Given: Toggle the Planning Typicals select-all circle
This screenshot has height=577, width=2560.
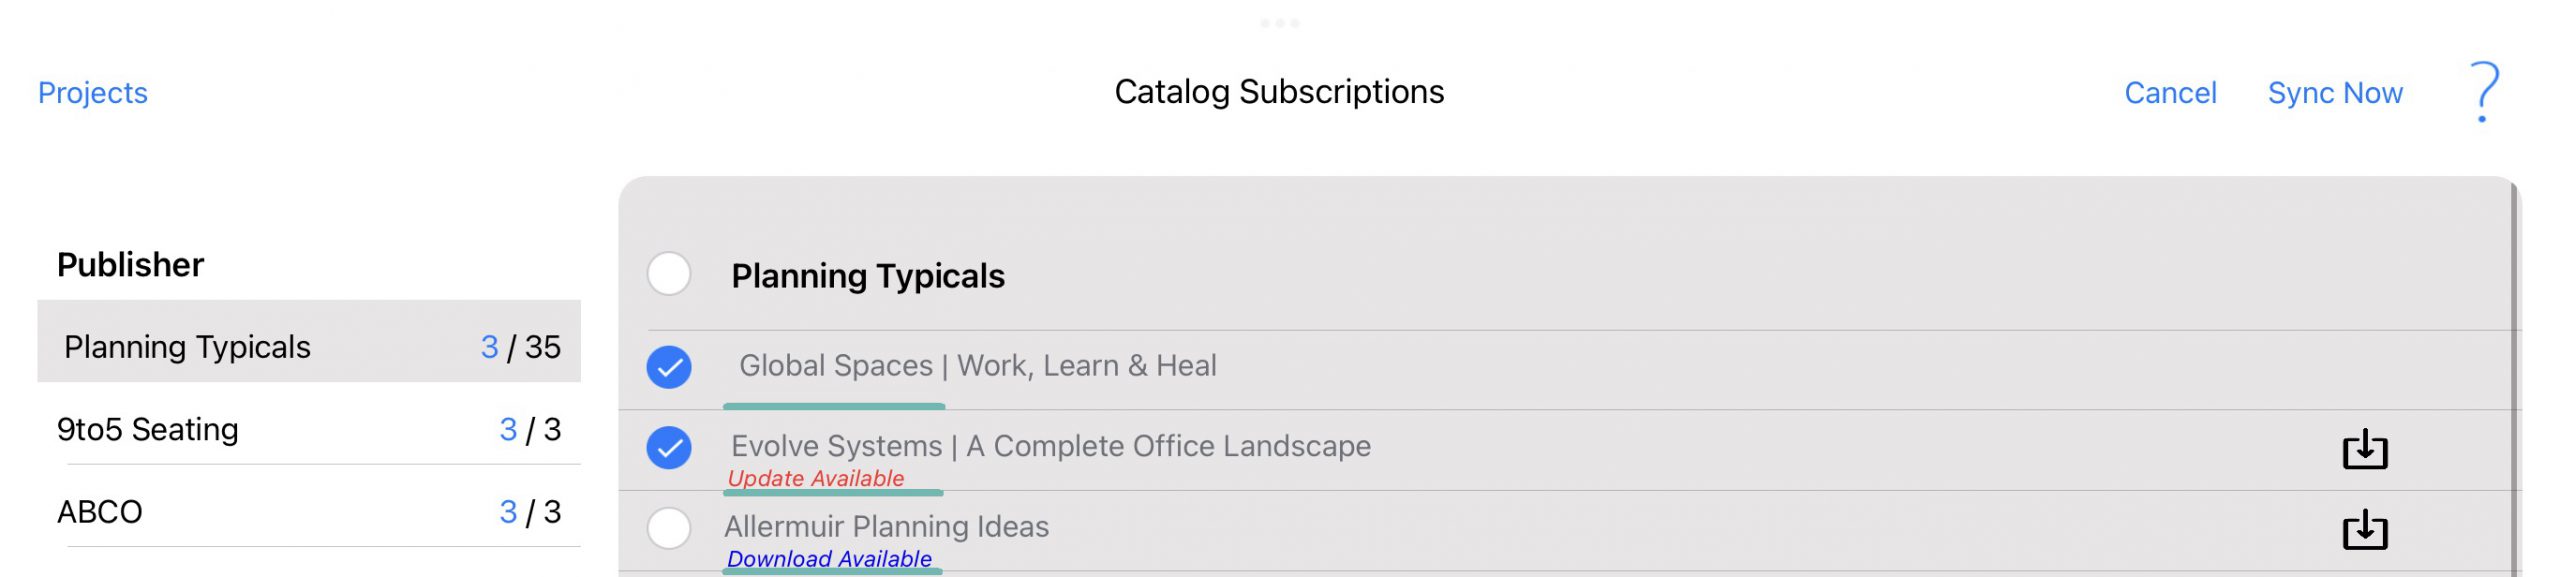Looking at the screenshot, I should click(669, 274).
